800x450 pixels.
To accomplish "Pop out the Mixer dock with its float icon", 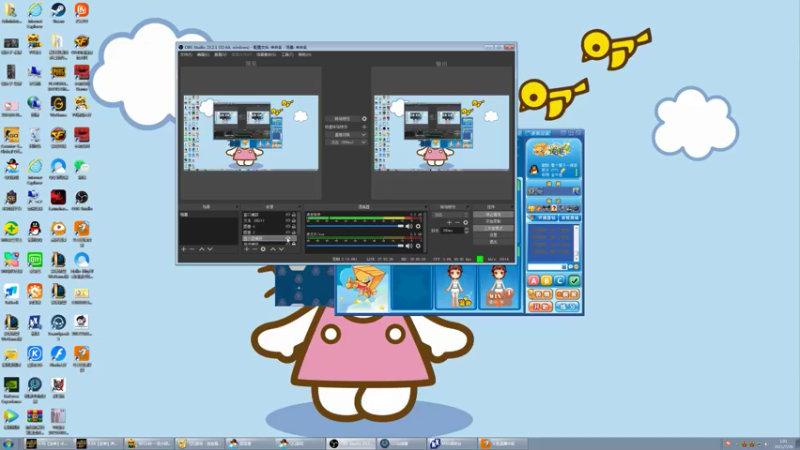I will pyautogui.click(x=427, y=207).
